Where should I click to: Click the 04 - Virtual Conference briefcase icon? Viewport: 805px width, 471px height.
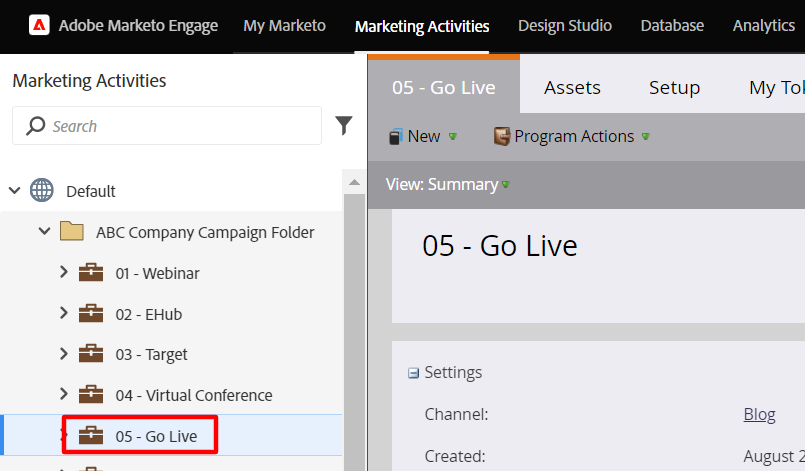pos(91,394)
